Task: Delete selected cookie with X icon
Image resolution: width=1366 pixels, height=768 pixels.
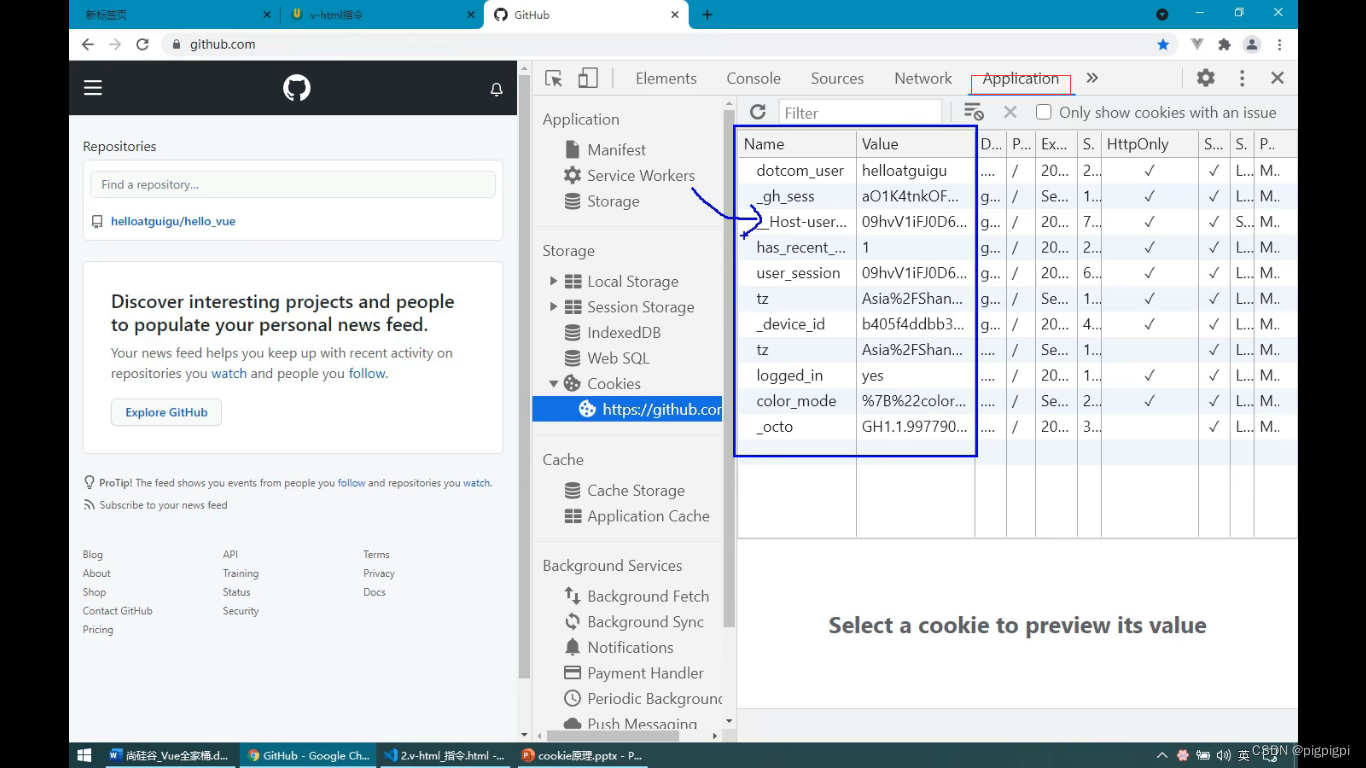Action: pyautogui.click(x=1010, y=112)
